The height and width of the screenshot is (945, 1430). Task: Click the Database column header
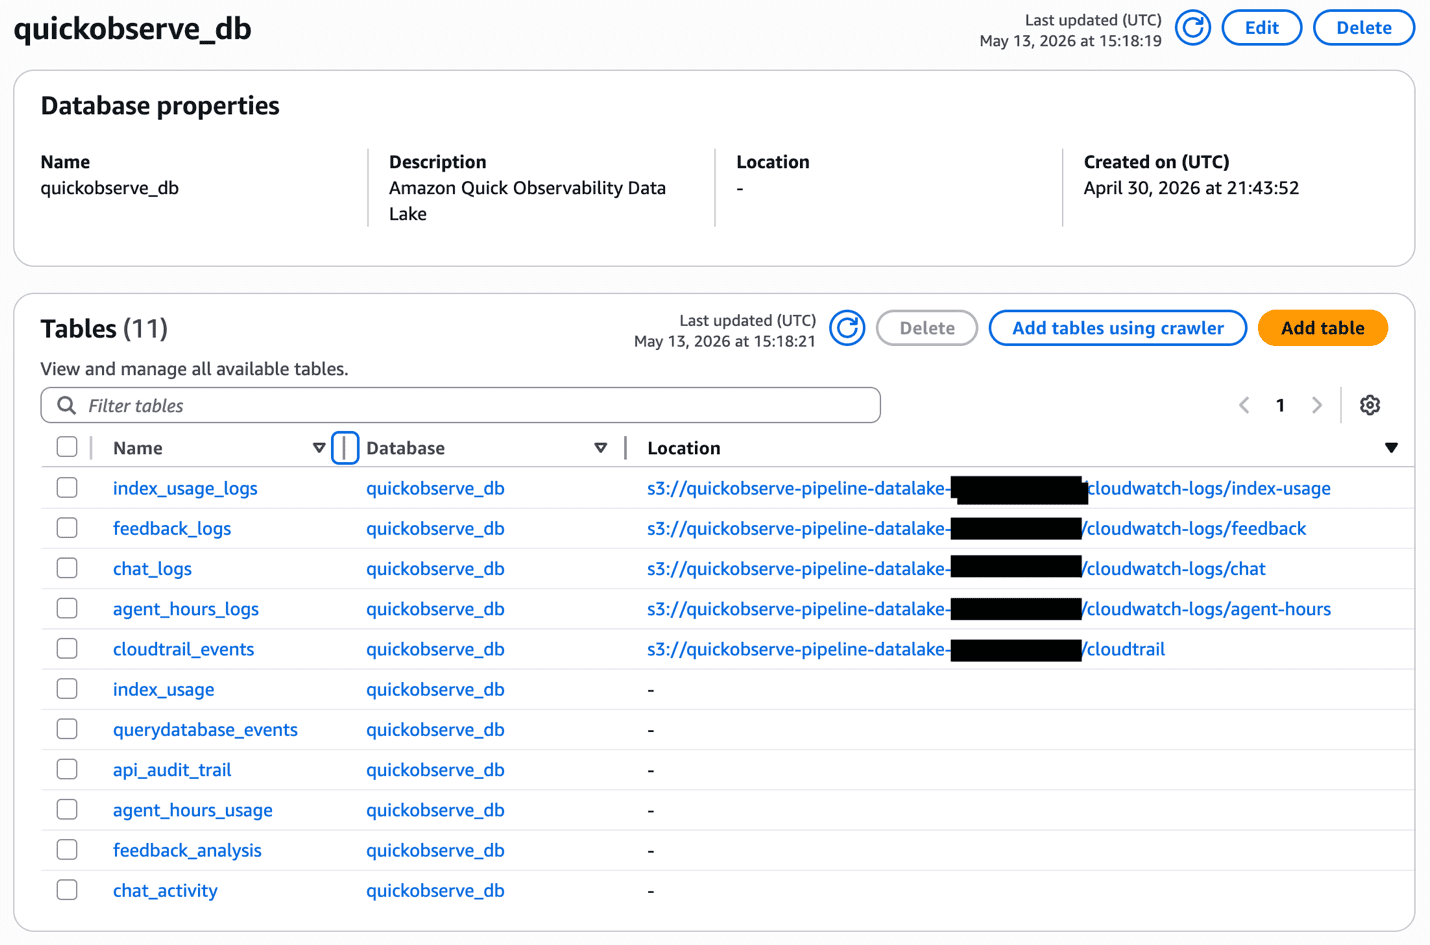(x=405, y=448)
